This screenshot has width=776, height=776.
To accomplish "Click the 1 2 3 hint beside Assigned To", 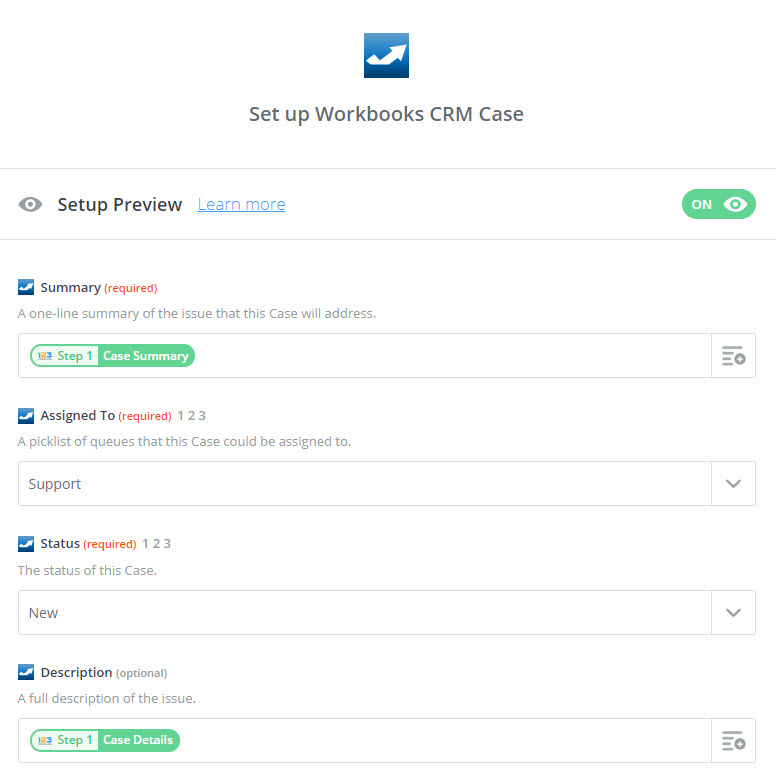I will coord(192,416).
